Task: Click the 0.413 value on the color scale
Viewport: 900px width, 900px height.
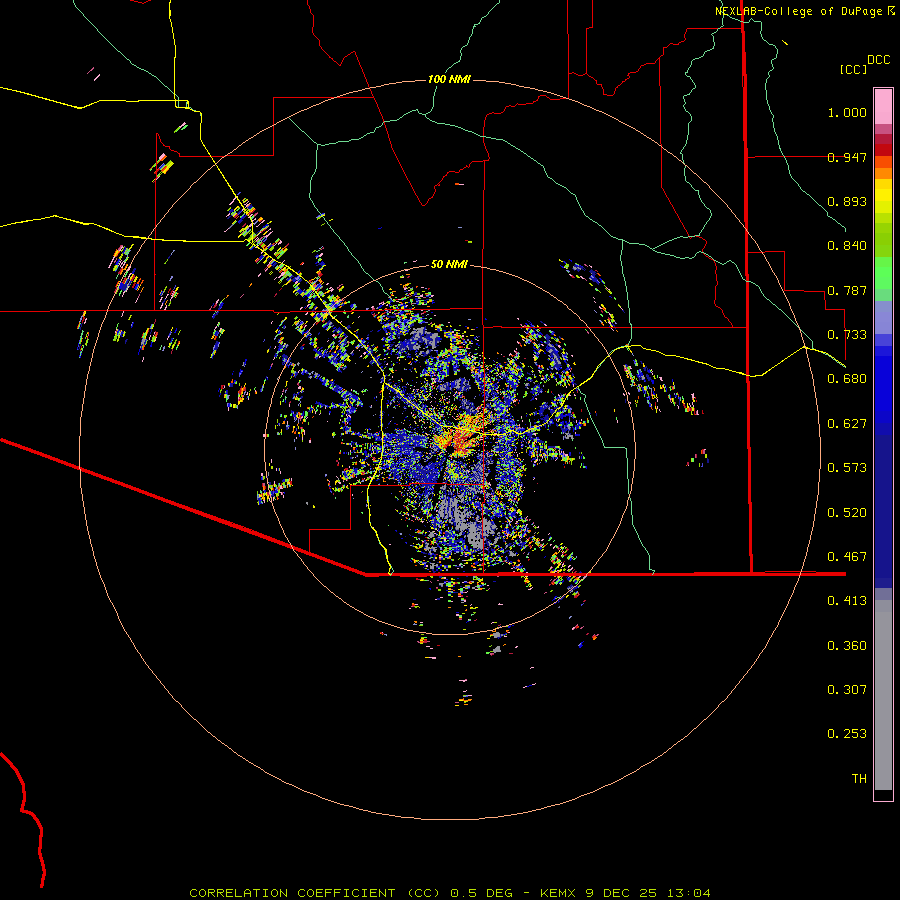Action: coord(847,601)
